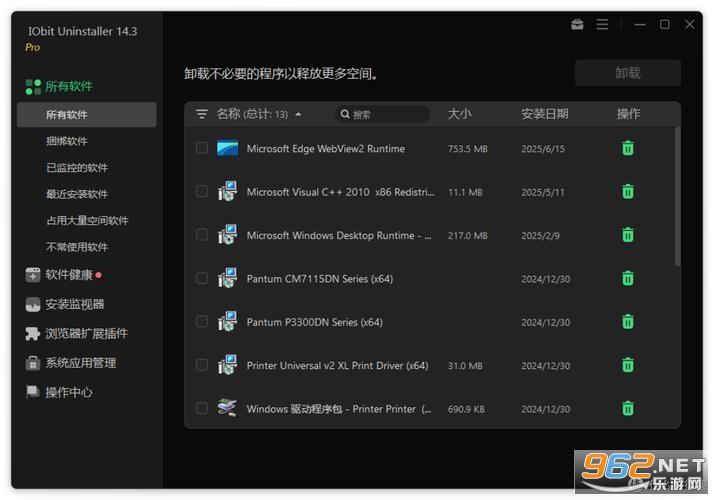
Task: Click the filter icon beside 名称
Action: click(x=201, y=114)
